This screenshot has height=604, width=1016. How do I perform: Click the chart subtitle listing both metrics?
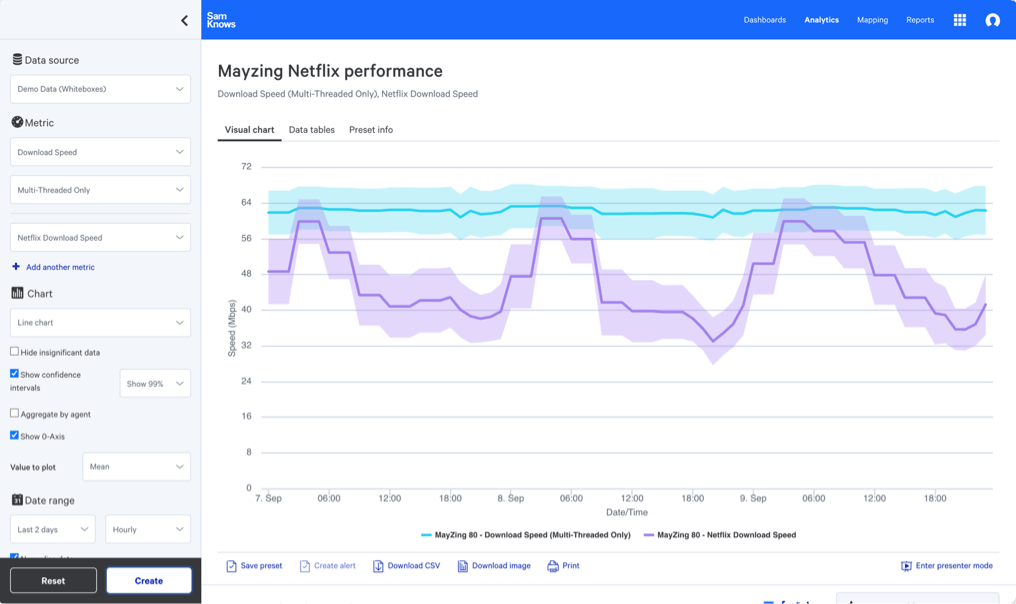pyautogui.click(x=347, y=94)
